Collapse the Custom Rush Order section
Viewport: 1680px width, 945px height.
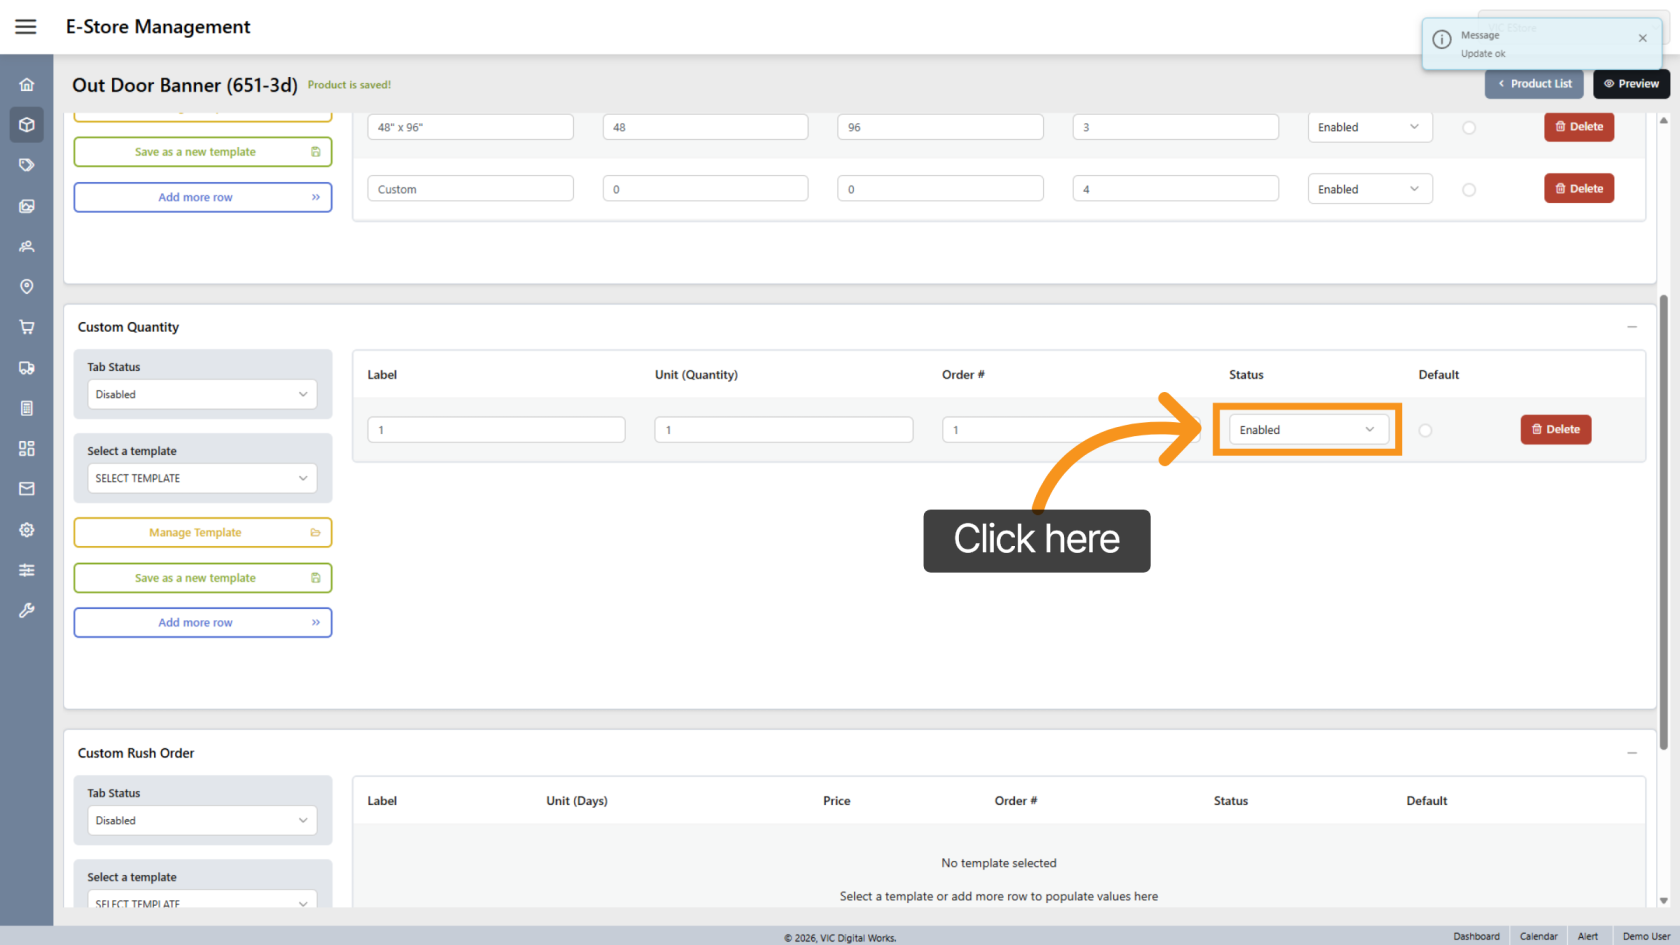1631,753
